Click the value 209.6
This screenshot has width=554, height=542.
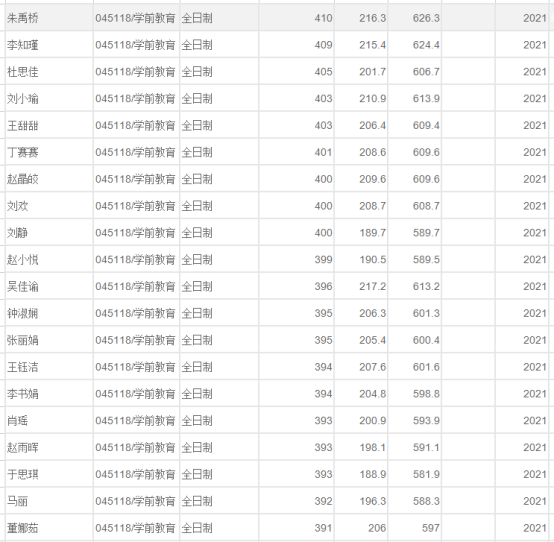[x=373, y=179]
